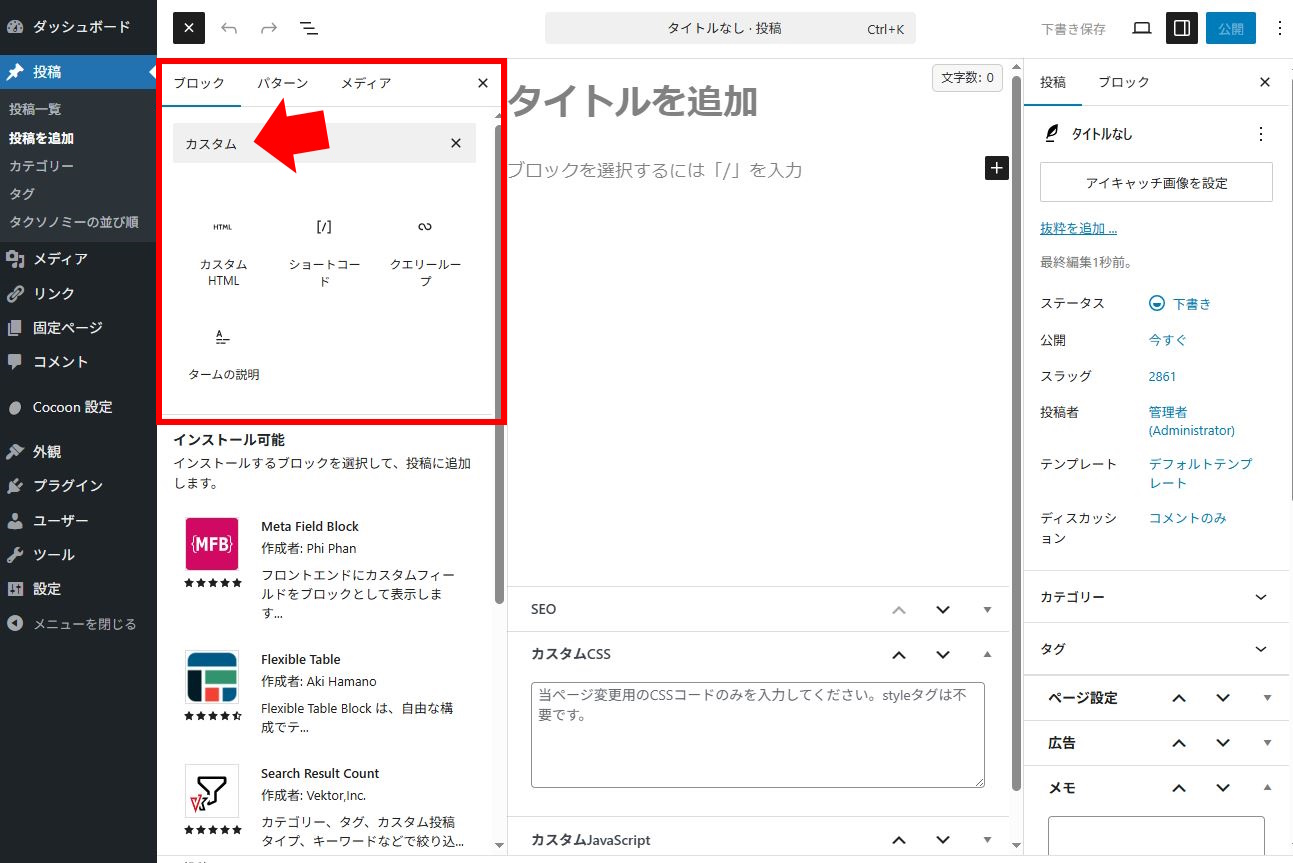Switch to the パターン tab
Viewport: 1293px width, 863px height.
click(282, 83)
